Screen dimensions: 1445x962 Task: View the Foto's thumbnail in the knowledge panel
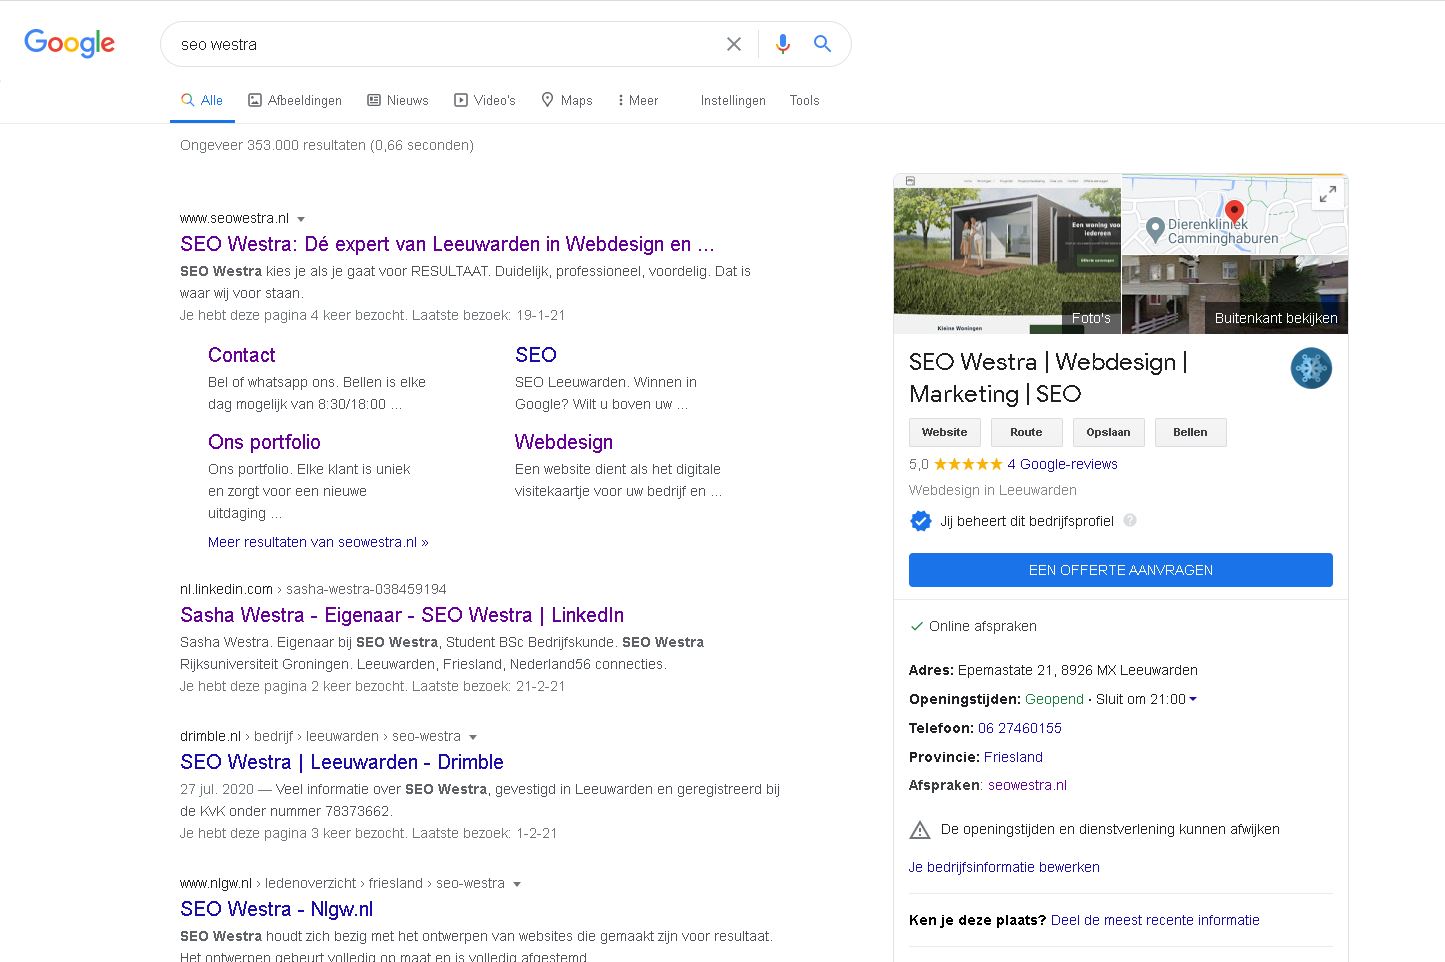click(1090, 317)
